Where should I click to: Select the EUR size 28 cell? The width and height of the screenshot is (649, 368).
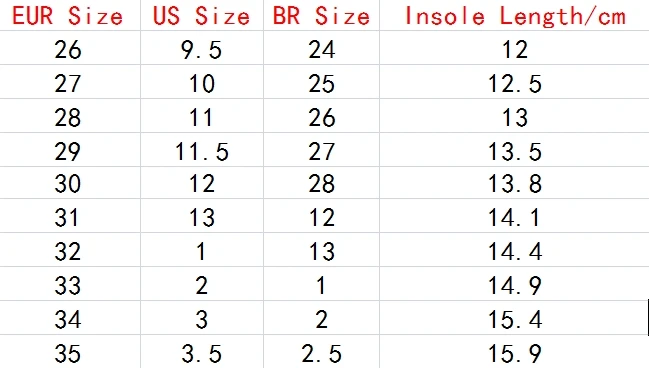coord(70,116)
